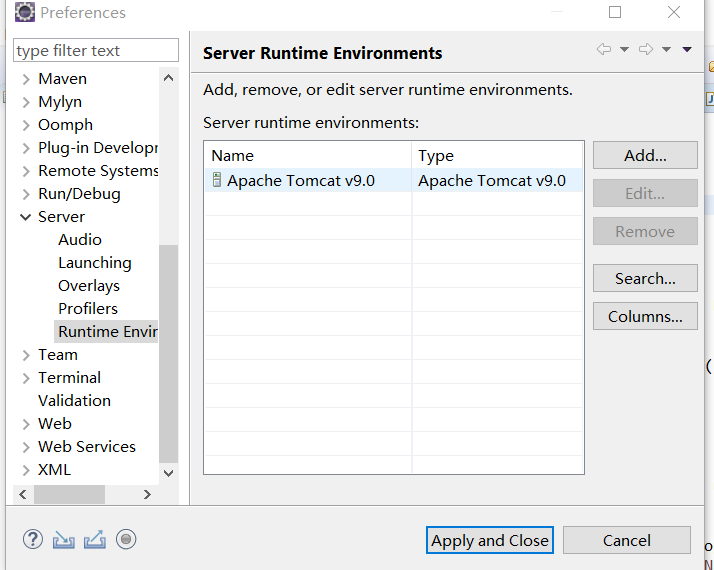Click the Export preferences icon

pos(95,539)
